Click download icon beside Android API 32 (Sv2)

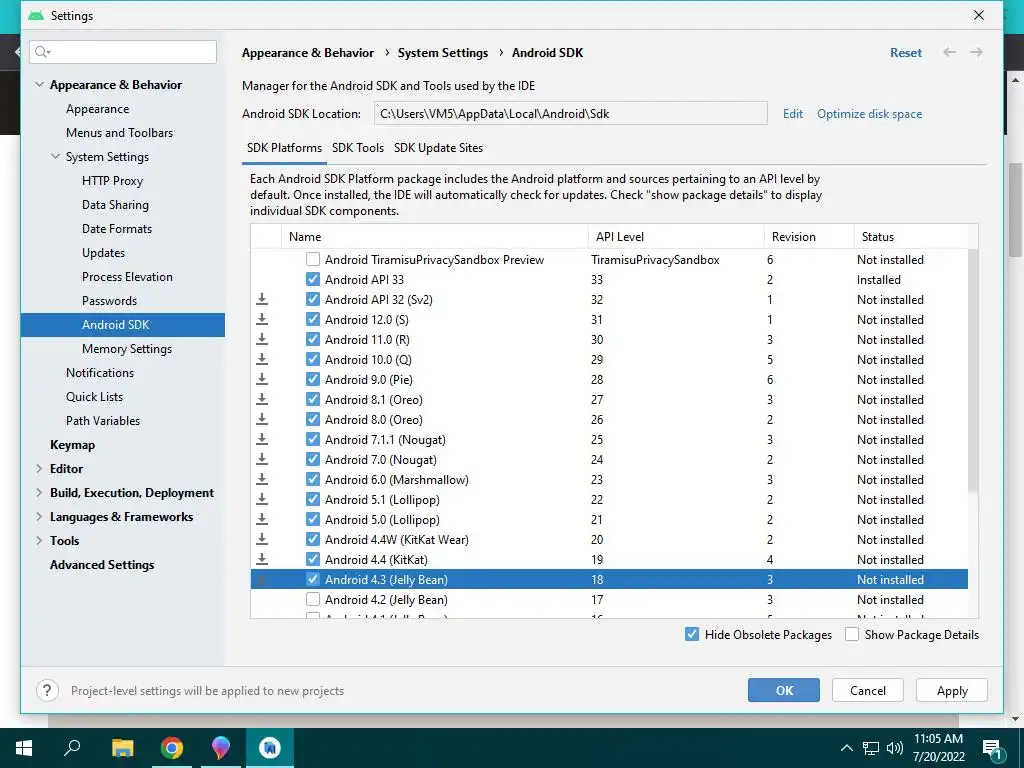coord(262,299)
